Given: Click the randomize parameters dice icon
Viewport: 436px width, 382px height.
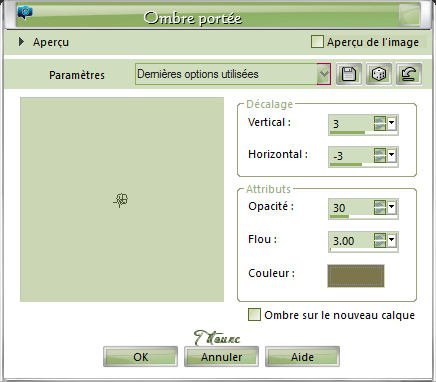Looking at the screenshot, I should [379, 74].
